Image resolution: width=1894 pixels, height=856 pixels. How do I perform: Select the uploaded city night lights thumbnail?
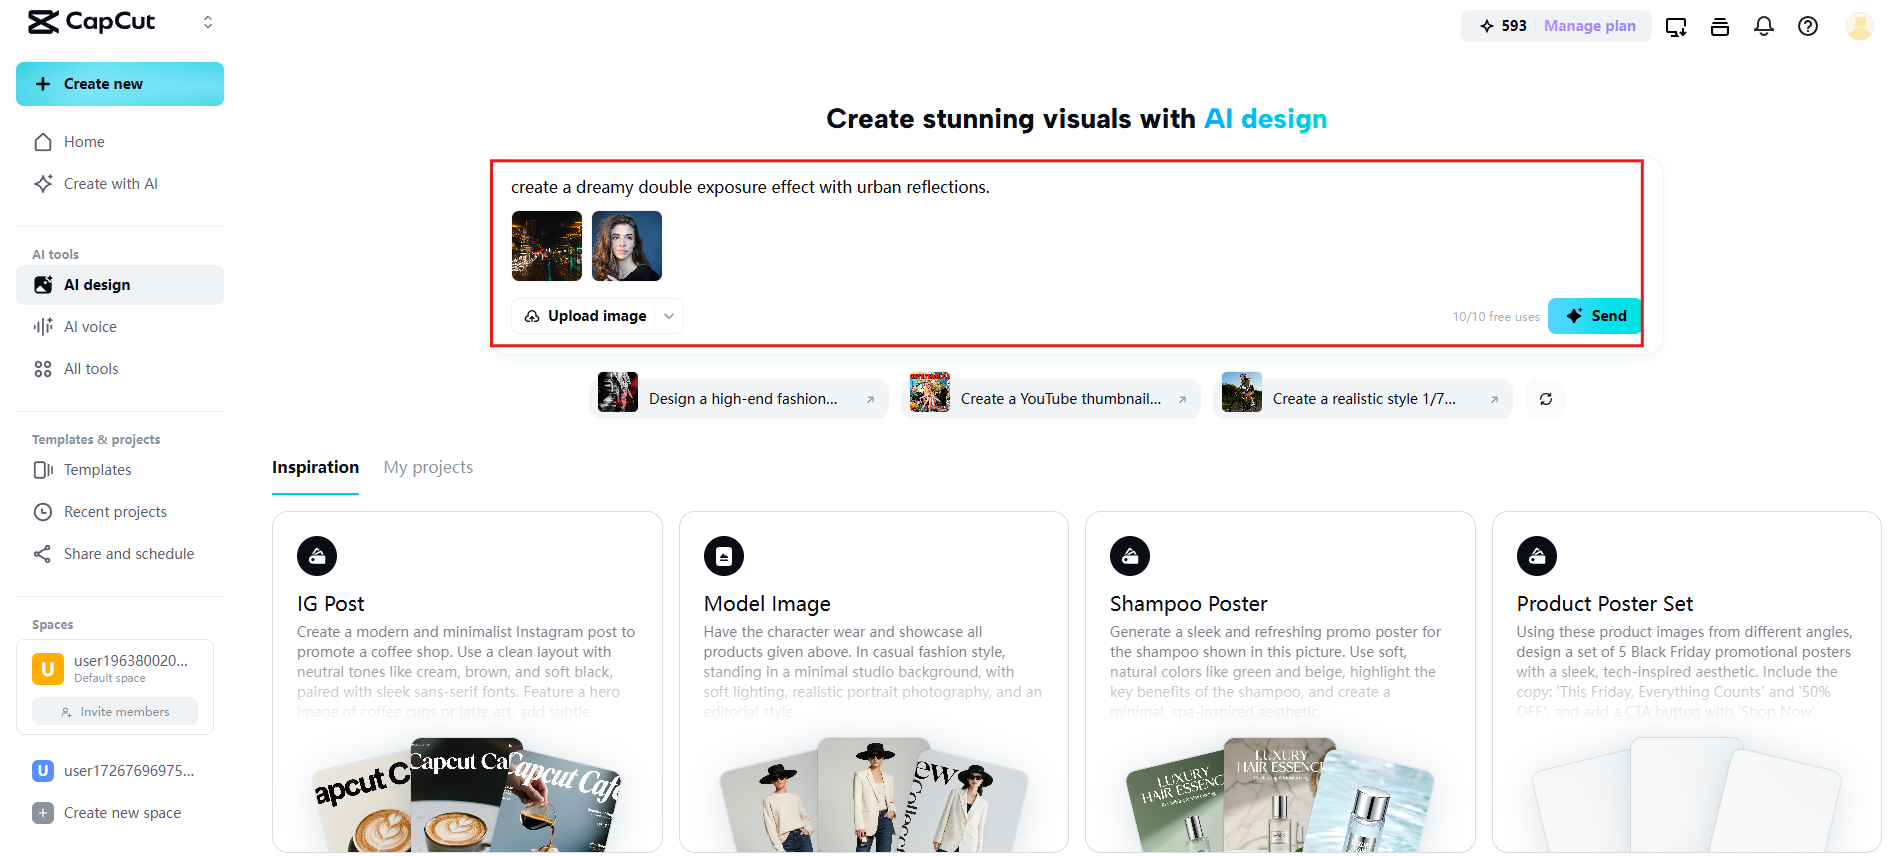point(547,246)
